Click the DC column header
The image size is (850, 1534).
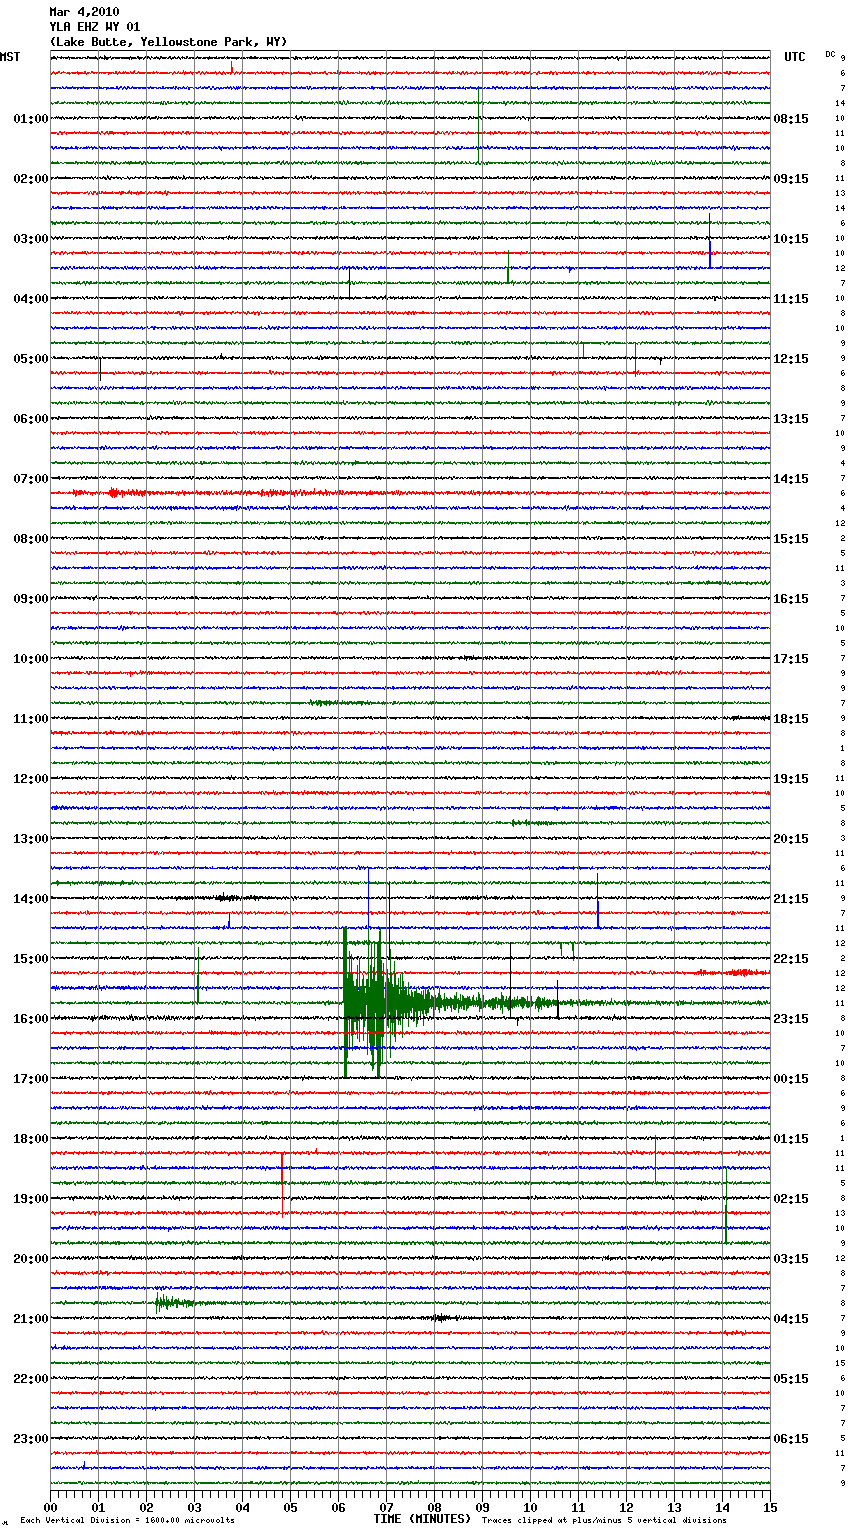830,54
